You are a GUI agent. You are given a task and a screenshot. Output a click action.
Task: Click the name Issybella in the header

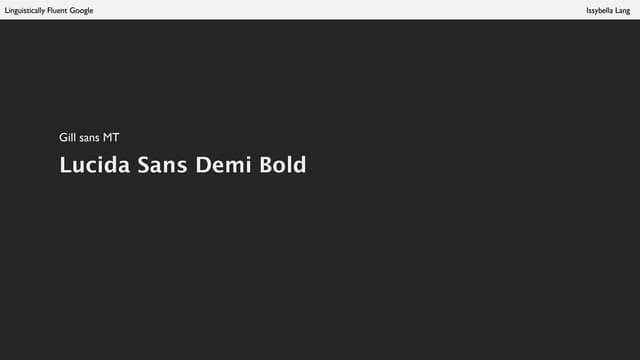(600, 11)
